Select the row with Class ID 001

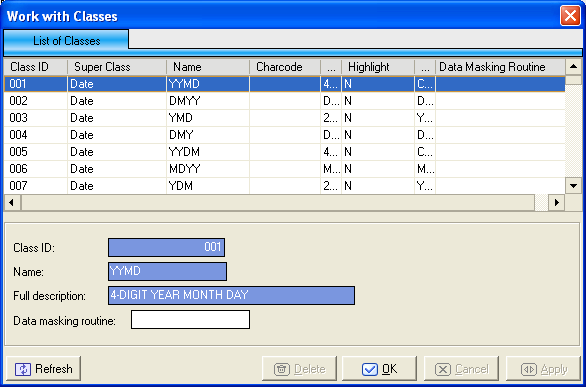[x=284, y=84]
